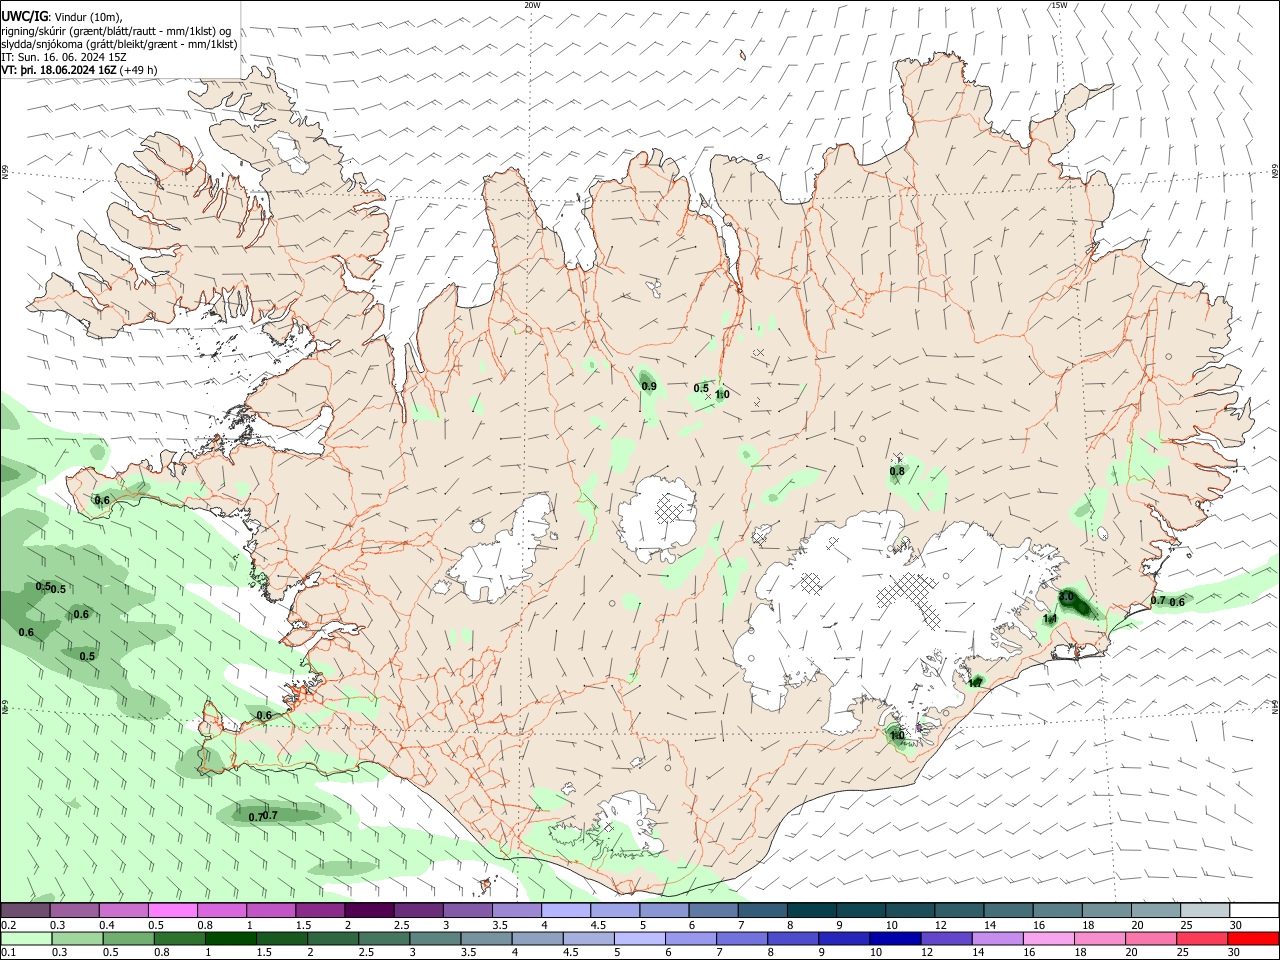Click the 0.9 precipitation value on the map
The height and width of the screenshot is (960, 1280).
pyautogui.click(x=649, y=386)
